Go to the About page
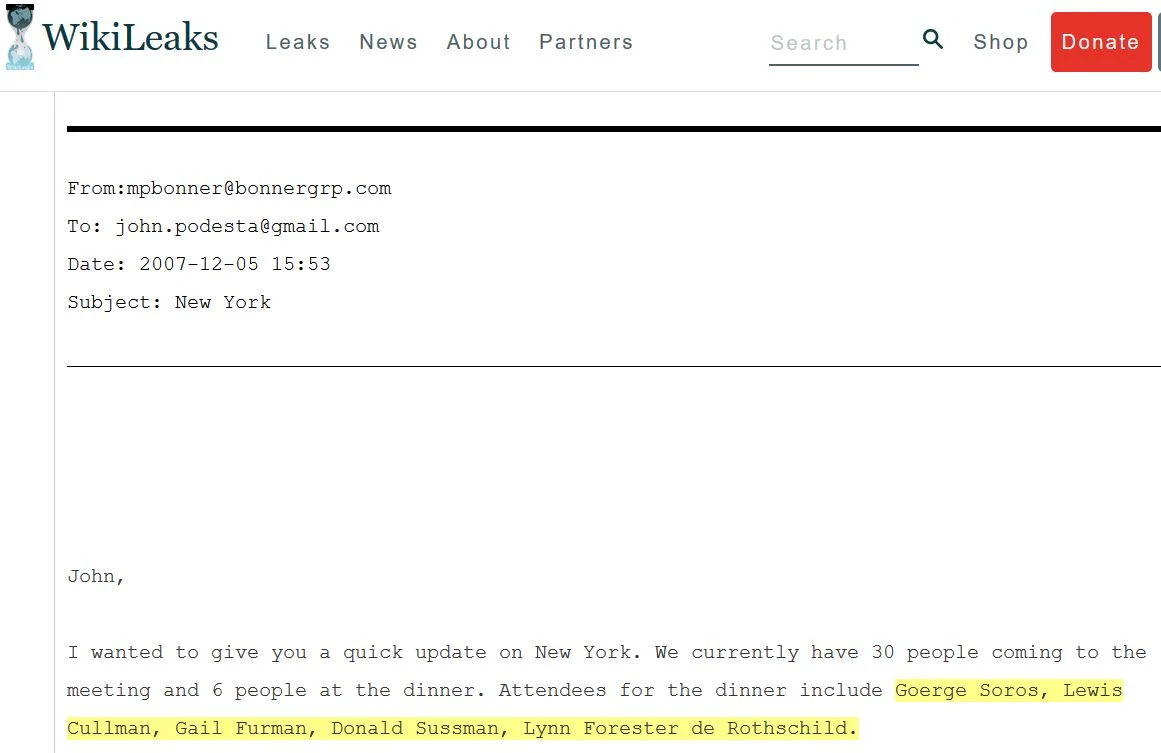Image resolution: width=1161 pixels, height=753 pixels. tap(478, 42)
